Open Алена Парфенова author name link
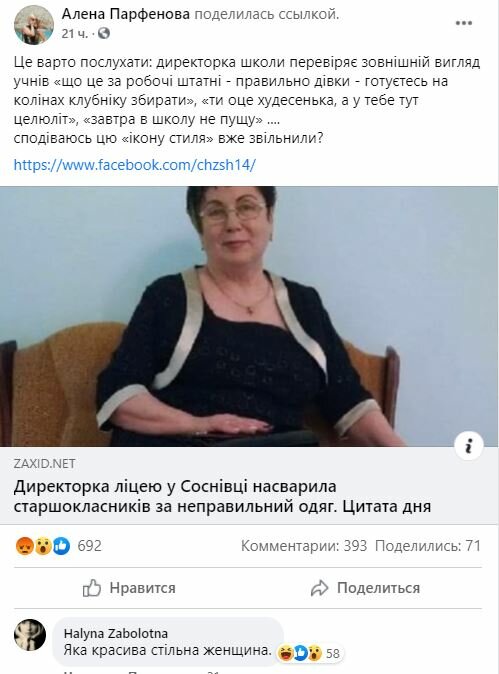Viewport: 499px width, 674px height. [126, 14]
